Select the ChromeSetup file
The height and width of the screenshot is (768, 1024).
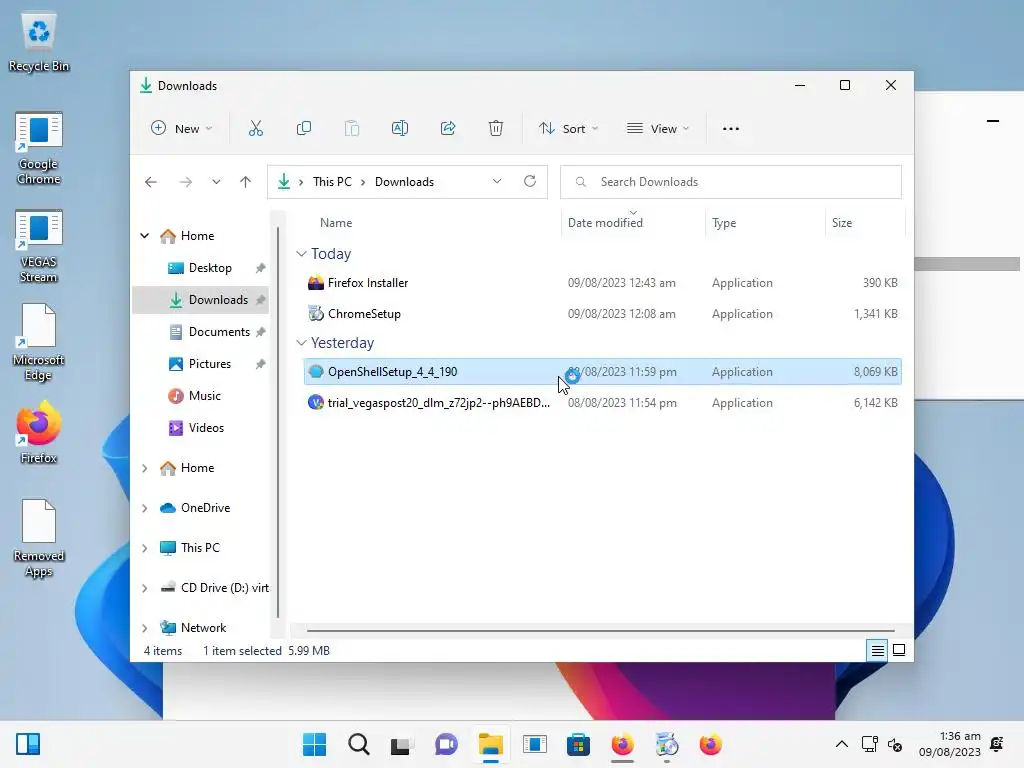point(603,313)
